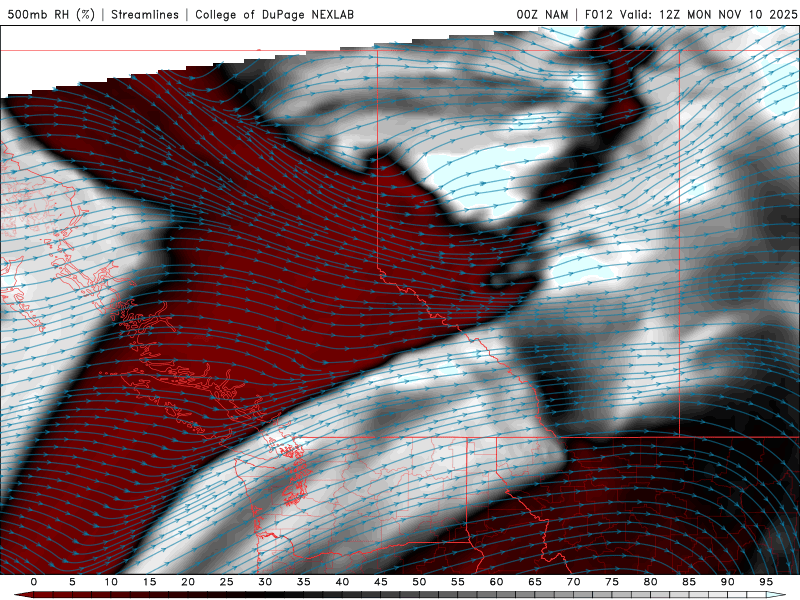Click the '85' label on color scale
The width and height of the screenshot is (800, 600).
click(689, 582)
